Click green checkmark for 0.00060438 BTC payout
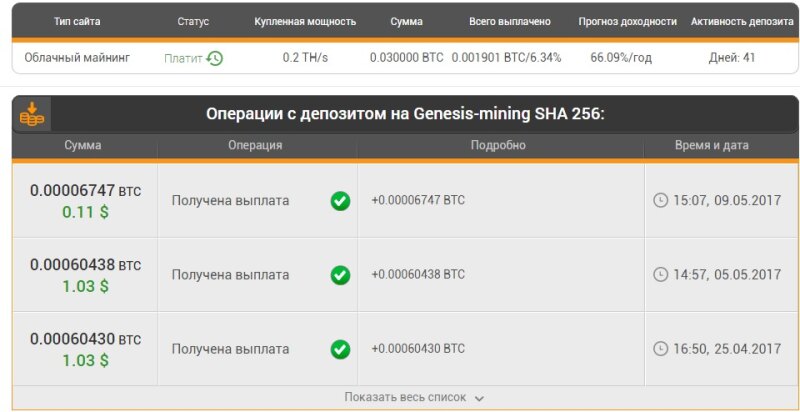The image size is (800, 412). point(340,274)
